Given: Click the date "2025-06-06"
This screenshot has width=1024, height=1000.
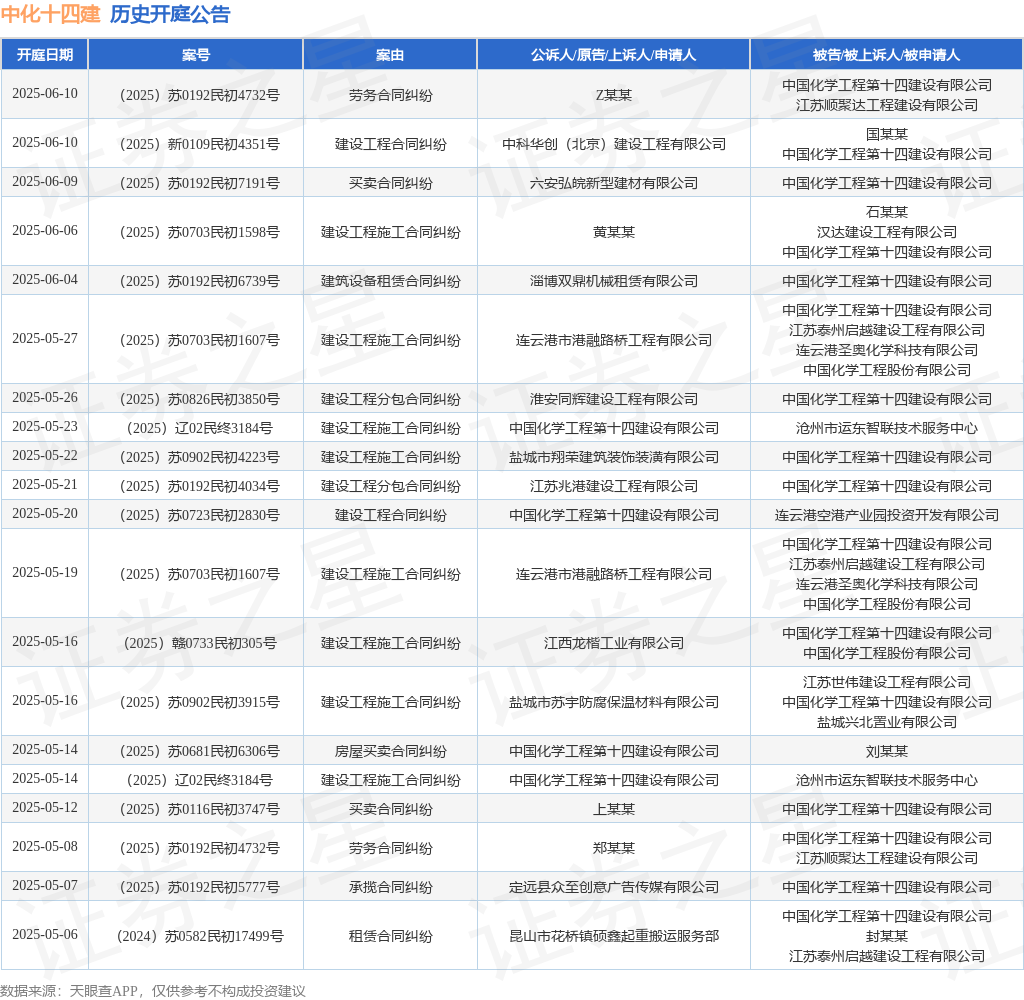Looking at the screenshot, I should point(44,231).
